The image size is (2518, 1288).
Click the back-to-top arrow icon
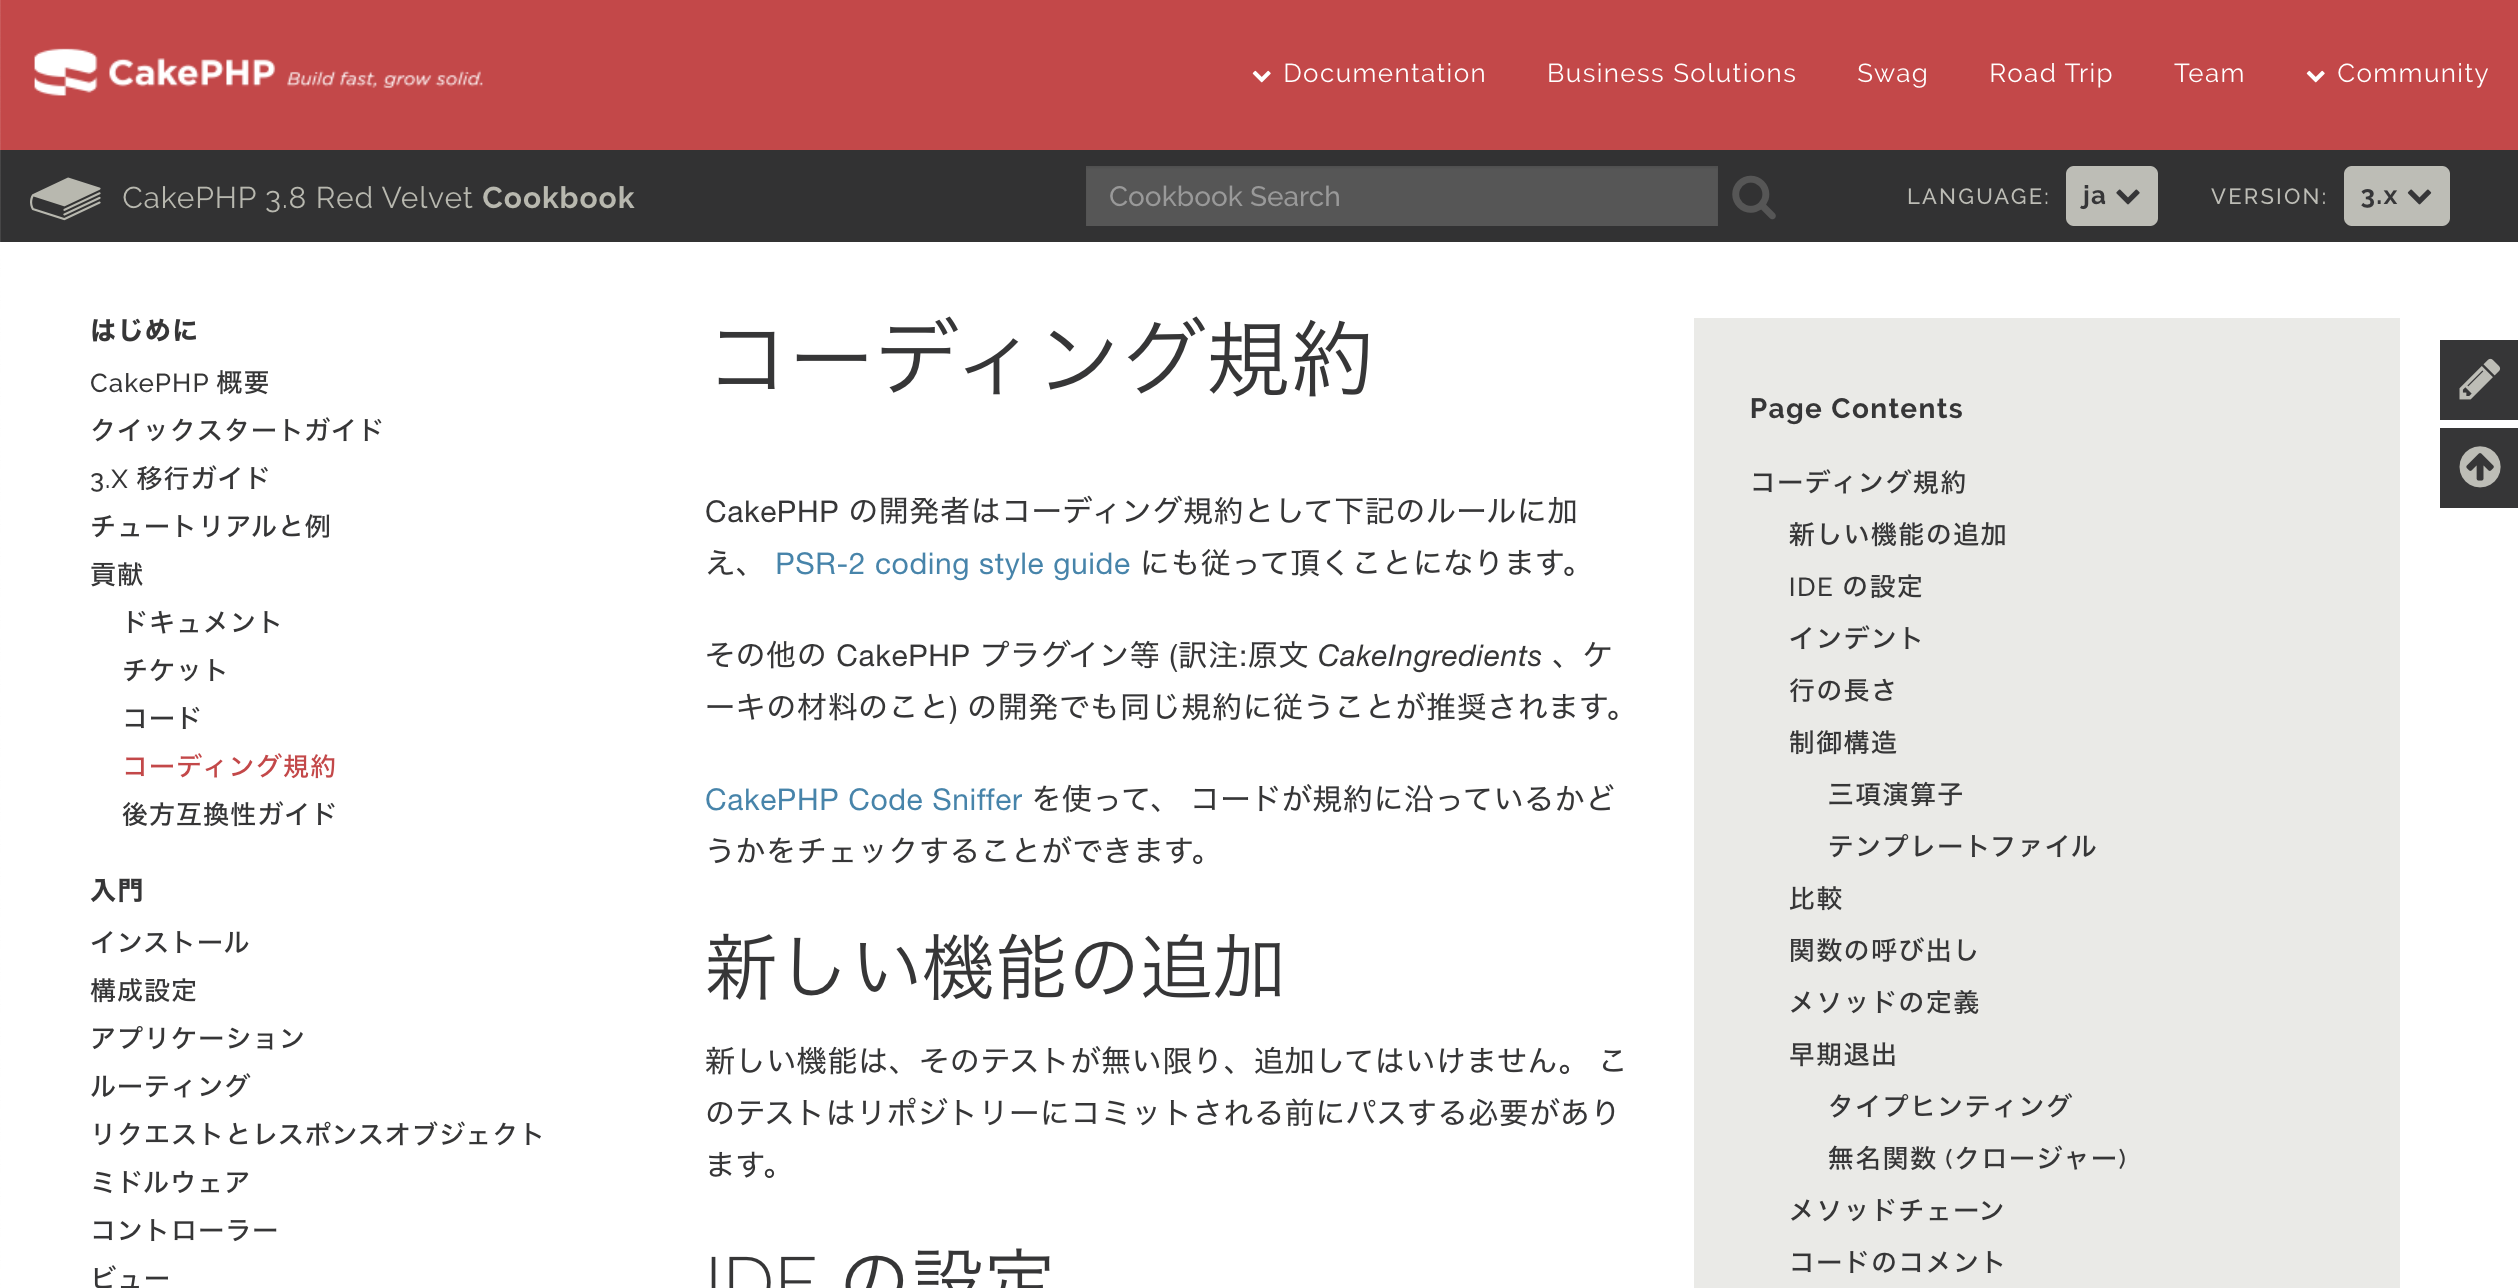(2479, 468)
